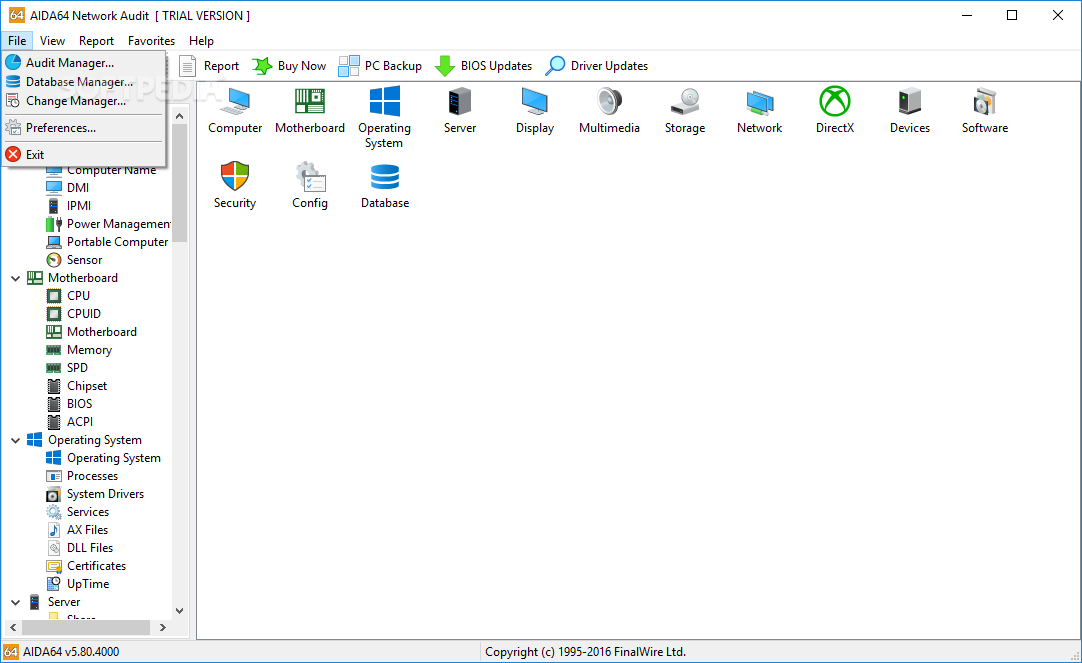This screenshot has width=1082, height=663.
Task: Click the AIDA64 v5.80.4000 status text
Action: [71, 652]
